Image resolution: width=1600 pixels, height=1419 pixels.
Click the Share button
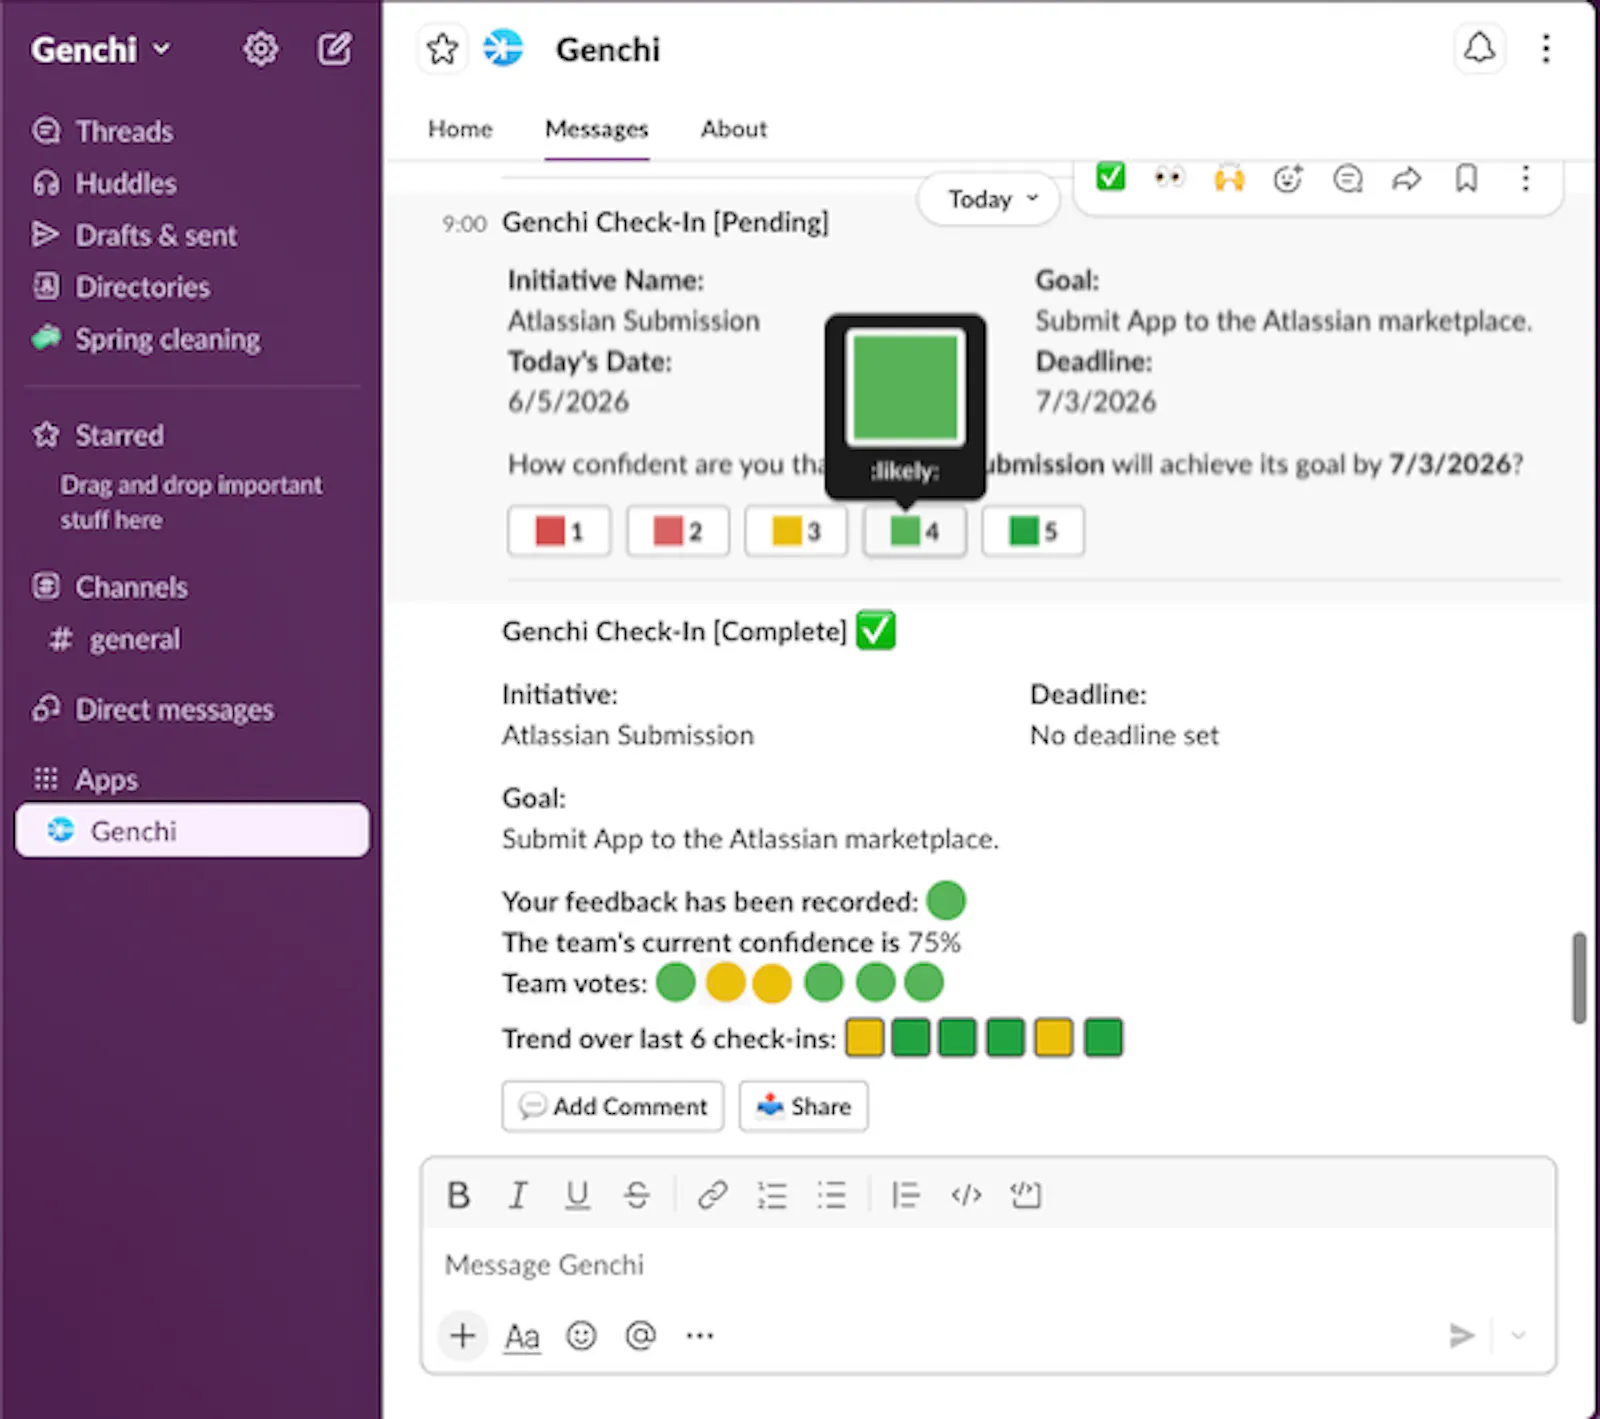click(x=803, y=1106)
